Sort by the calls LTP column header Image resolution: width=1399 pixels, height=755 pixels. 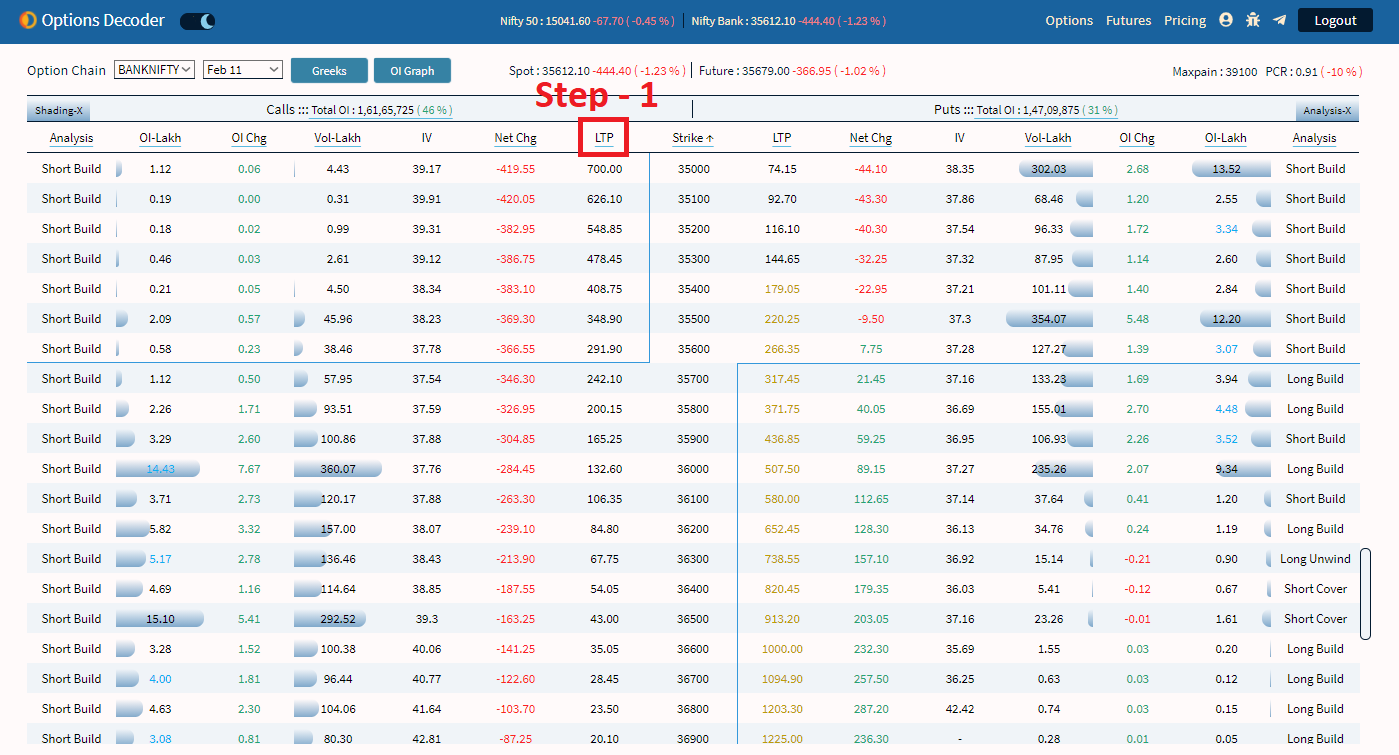point(604,138)
